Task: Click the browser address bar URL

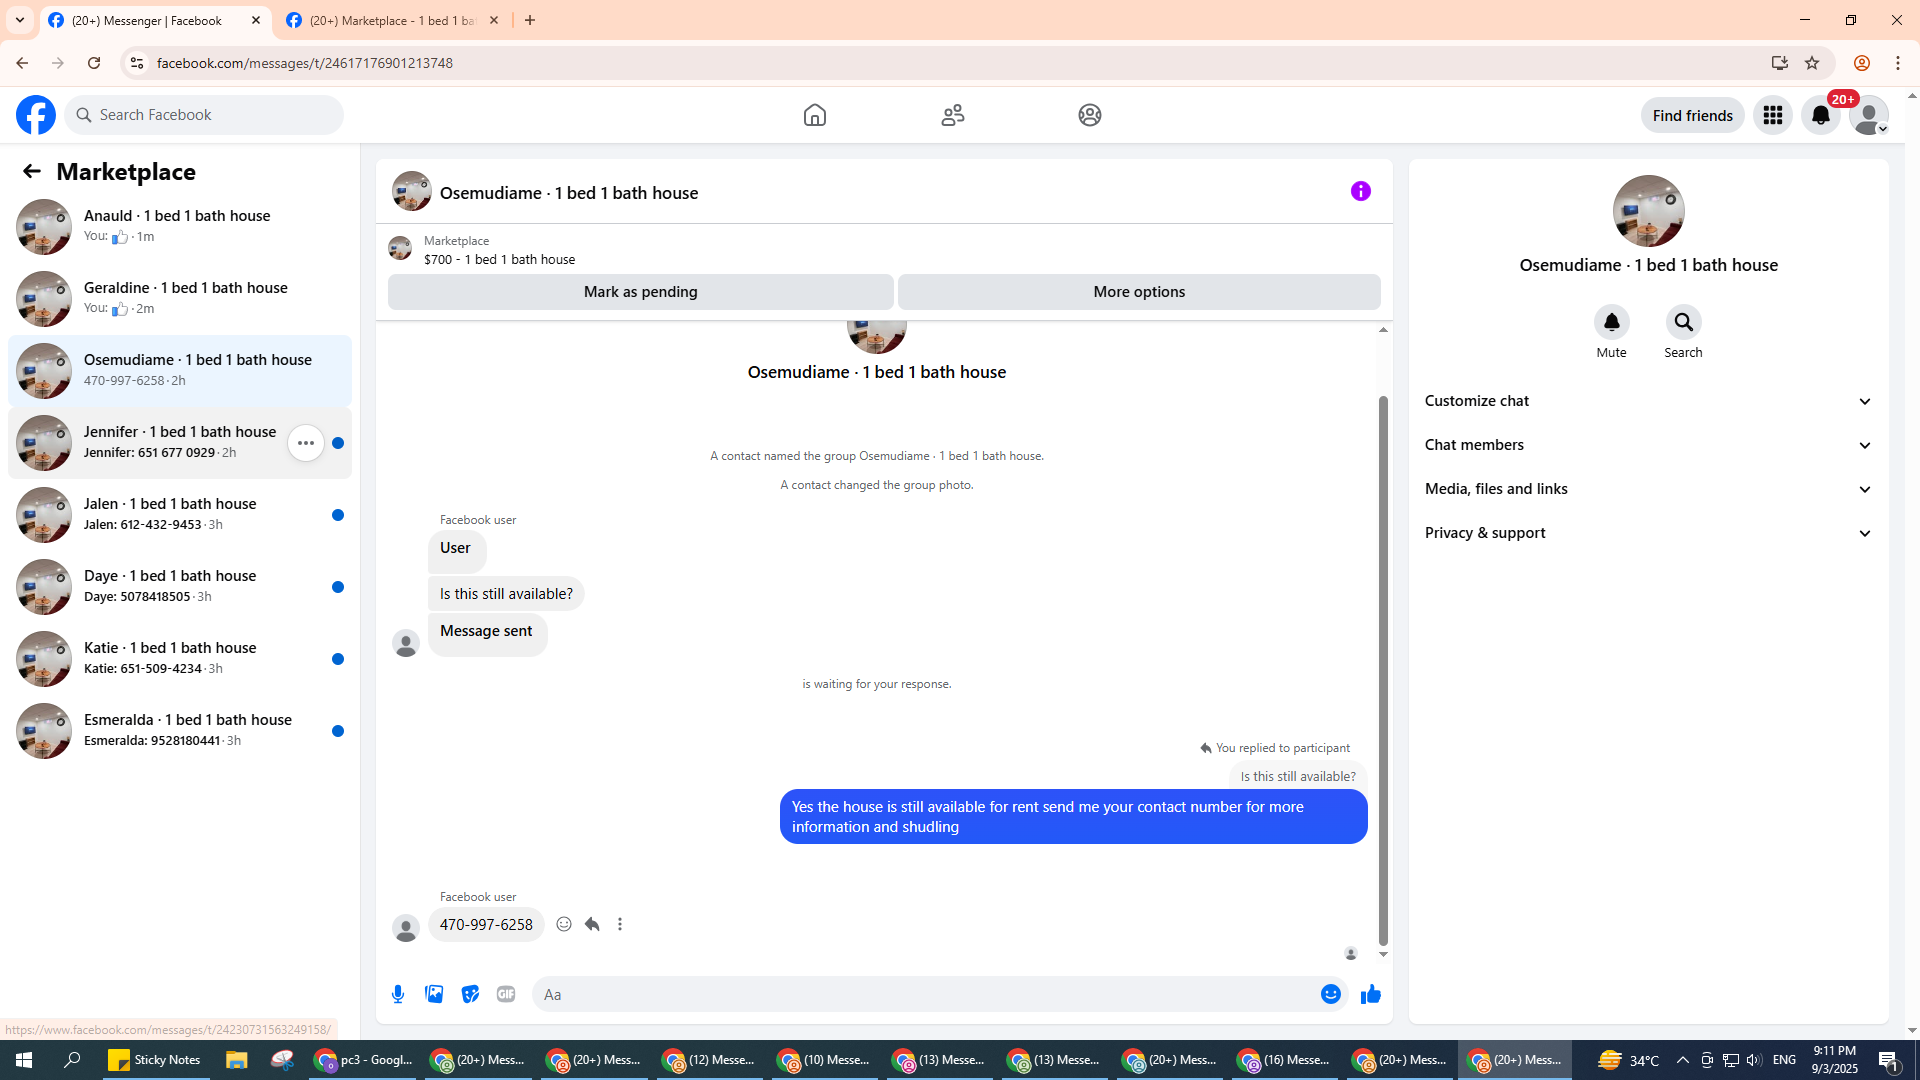Action: click(x=305, y=63)
